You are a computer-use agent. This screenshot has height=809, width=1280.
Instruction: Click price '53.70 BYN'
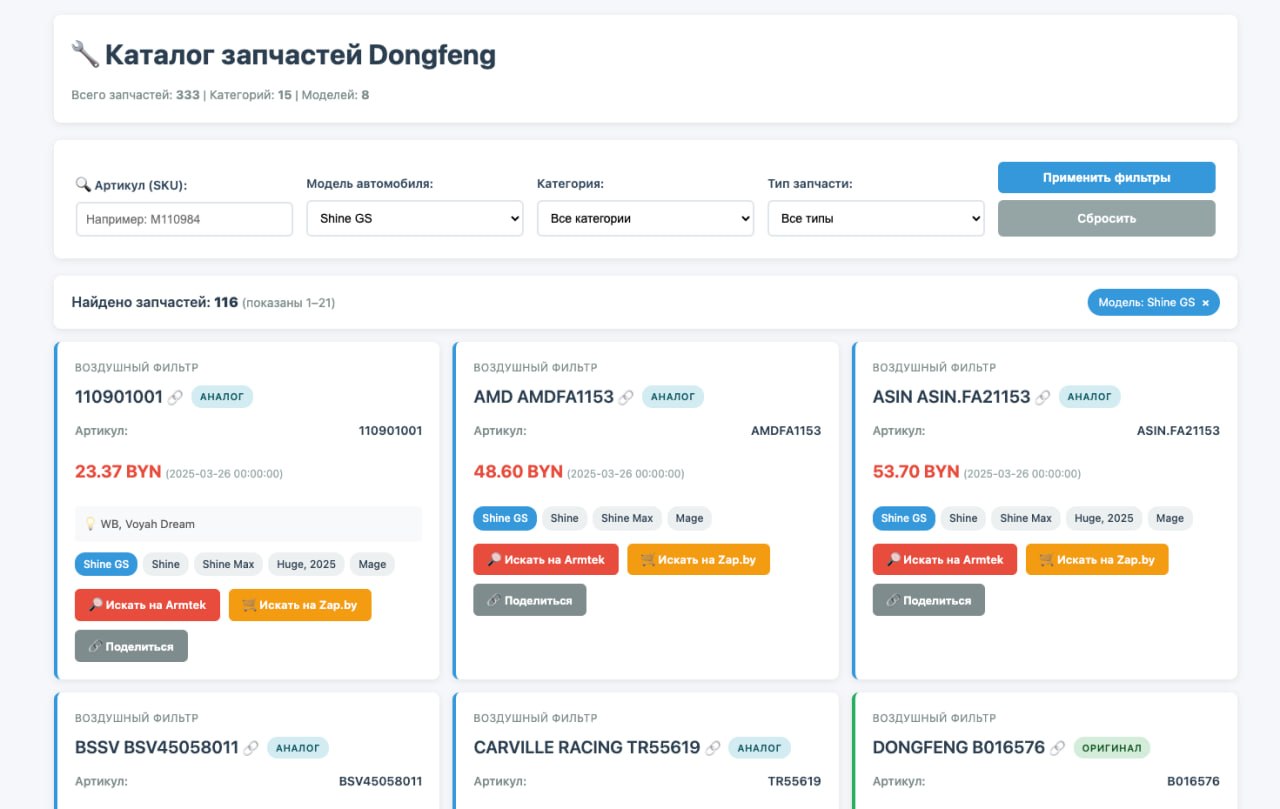[x=916, y=471]
